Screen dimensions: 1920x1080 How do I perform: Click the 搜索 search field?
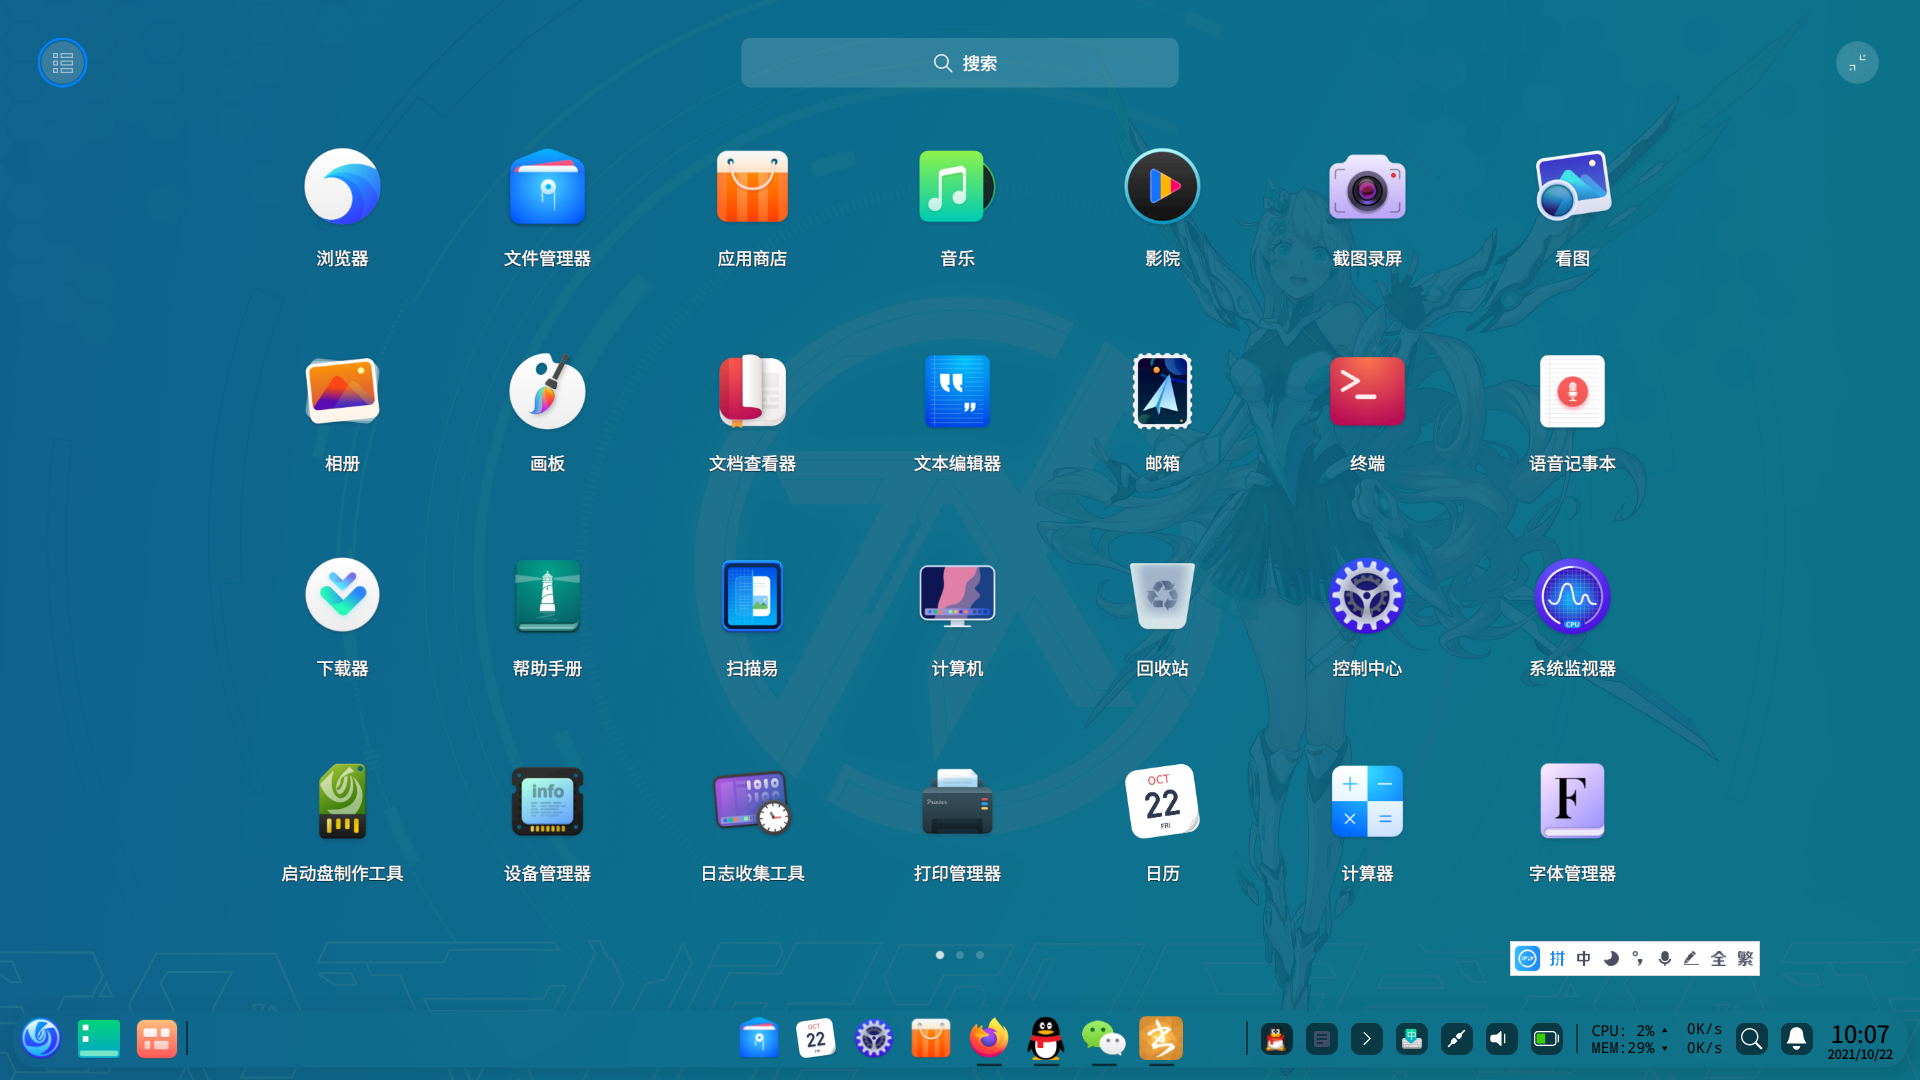pos(960,63)
